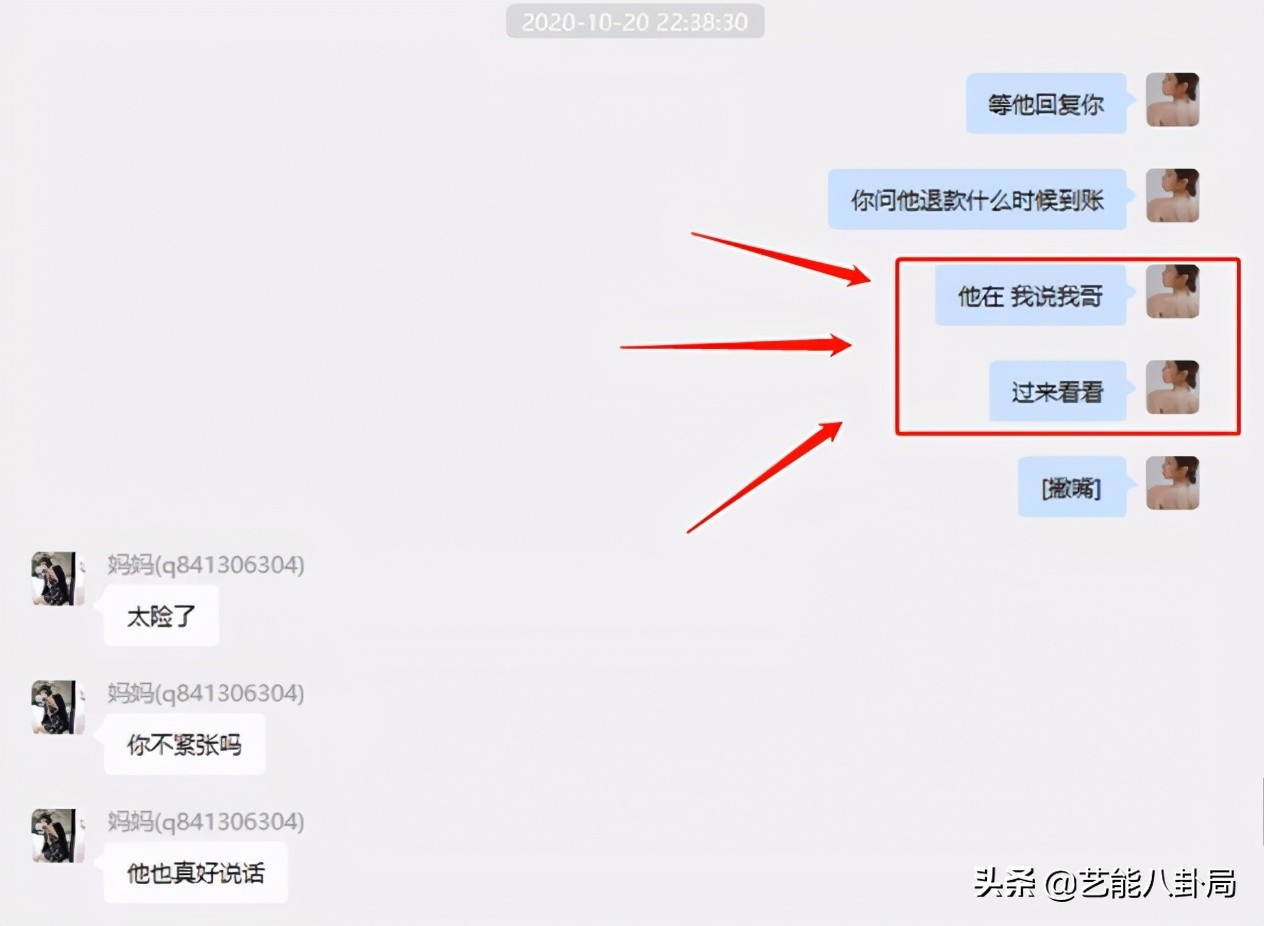Open 妈妈's avatar beside "太险了"
Image resolution: width=1264 pixels, height=926 pixels.
pyautogui.click(x=58, y=578)
